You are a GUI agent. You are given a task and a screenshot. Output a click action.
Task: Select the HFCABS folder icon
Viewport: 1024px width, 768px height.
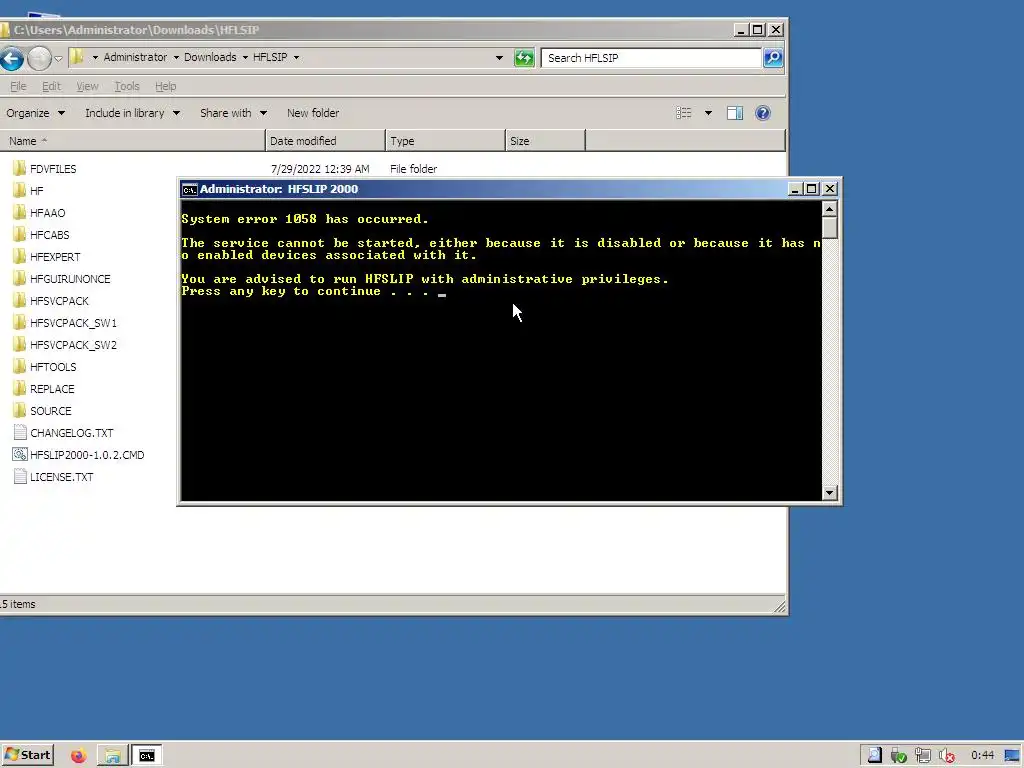coord(20,234)
